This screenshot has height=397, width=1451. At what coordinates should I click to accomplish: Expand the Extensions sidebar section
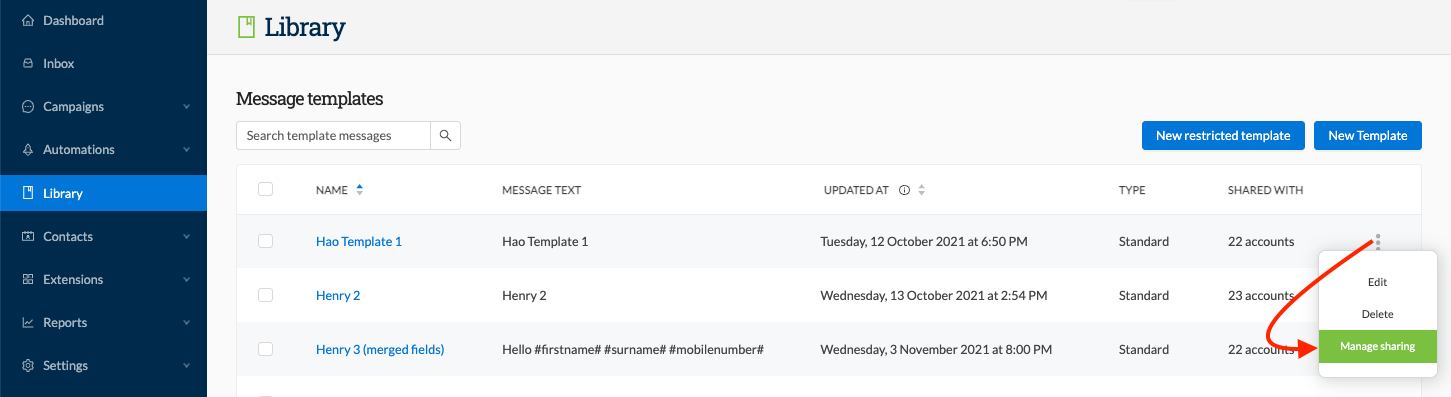(x=187, y=280)
